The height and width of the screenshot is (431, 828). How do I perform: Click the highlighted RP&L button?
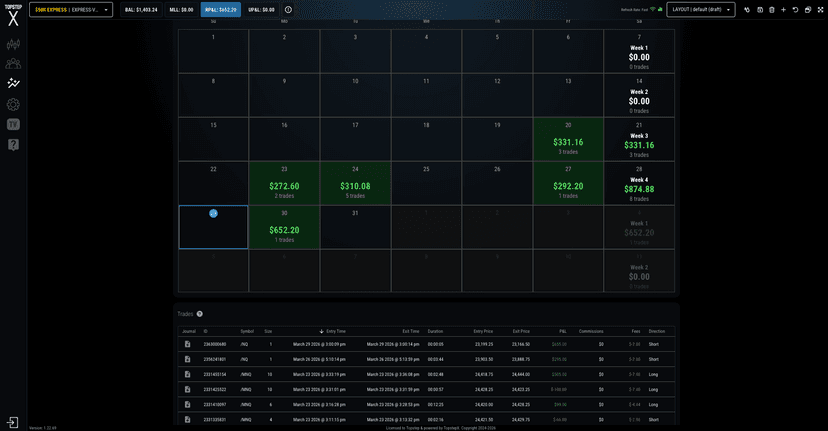click(221, 10)
